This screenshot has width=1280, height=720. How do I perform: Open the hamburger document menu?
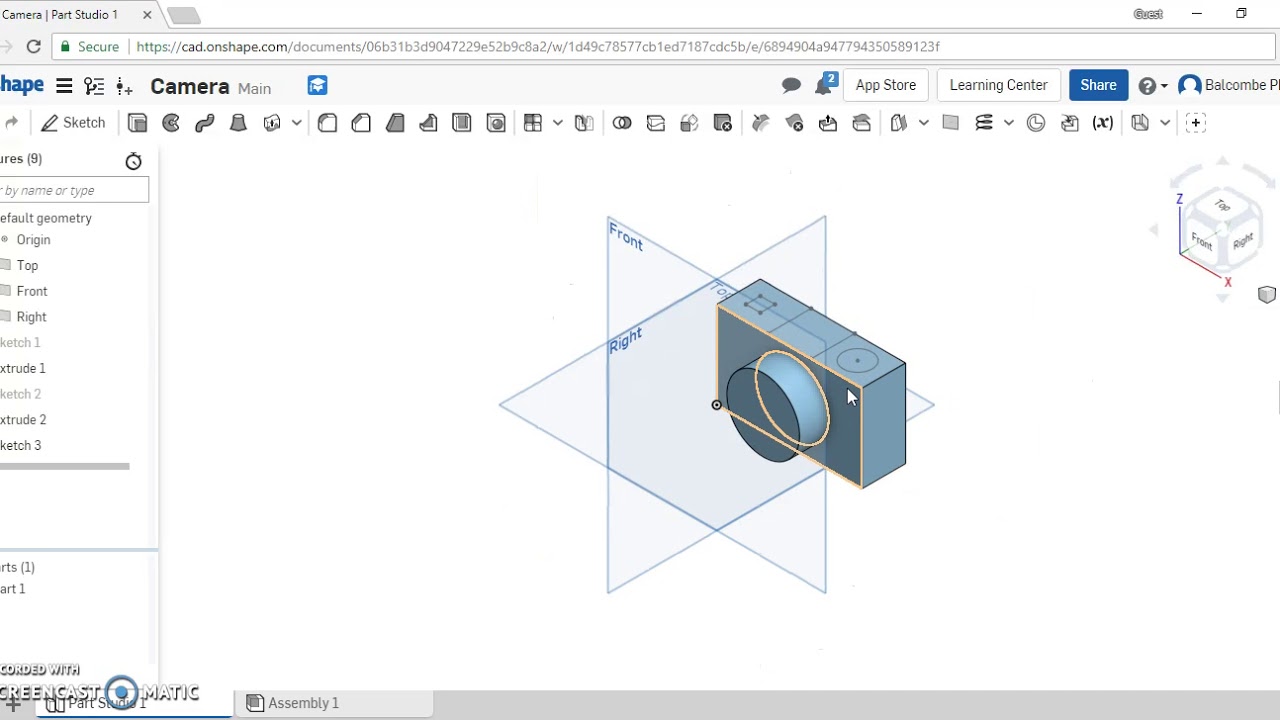64,86
